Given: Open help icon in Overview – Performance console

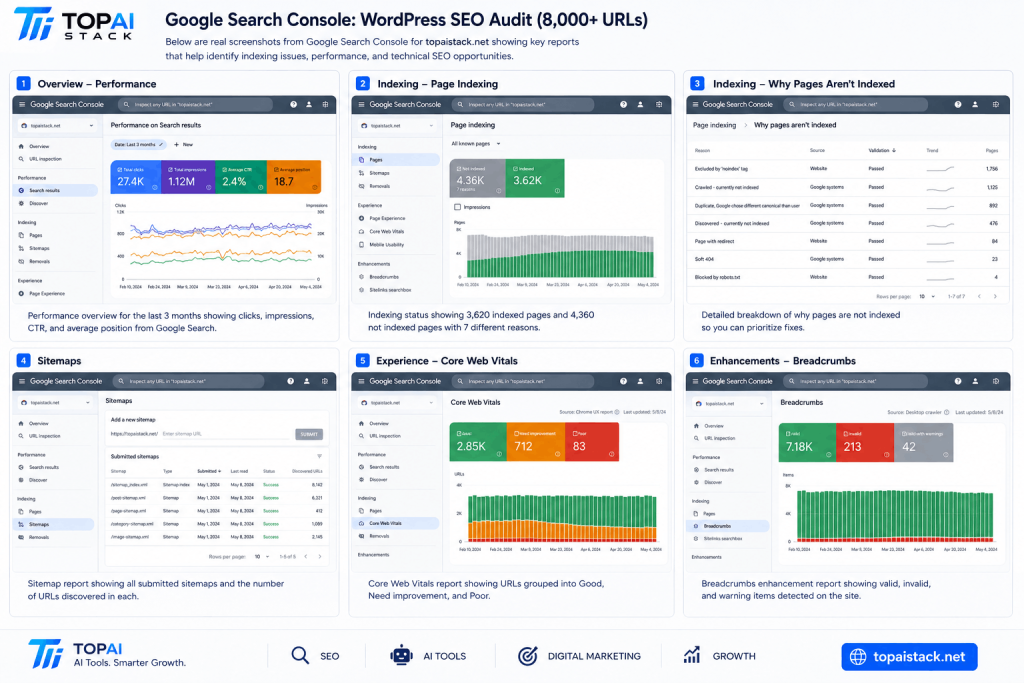Looking at the screenshot, I should click(x=293, y=104).
